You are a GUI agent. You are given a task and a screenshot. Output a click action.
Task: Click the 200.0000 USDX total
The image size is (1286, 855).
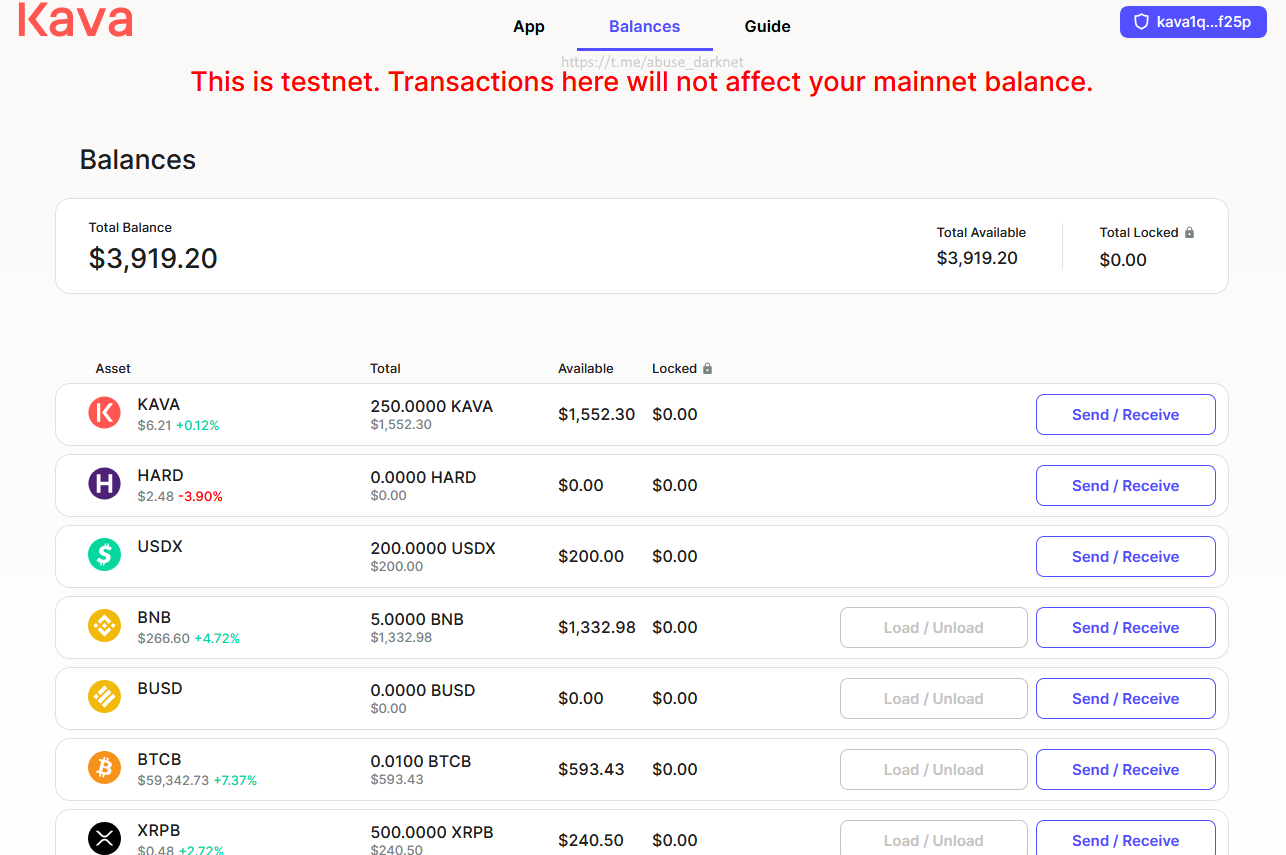(x=433, y=549)
